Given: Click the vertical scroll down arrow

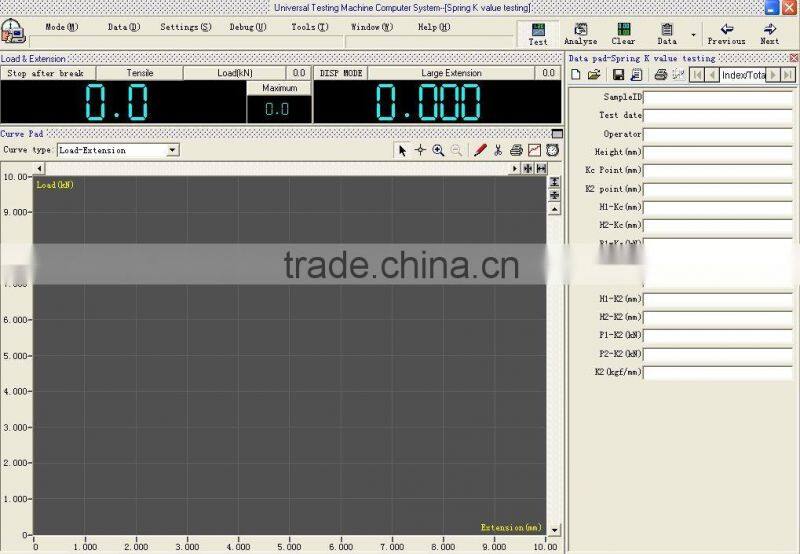Looking at the screenshot, I should (x=555, y=530).
